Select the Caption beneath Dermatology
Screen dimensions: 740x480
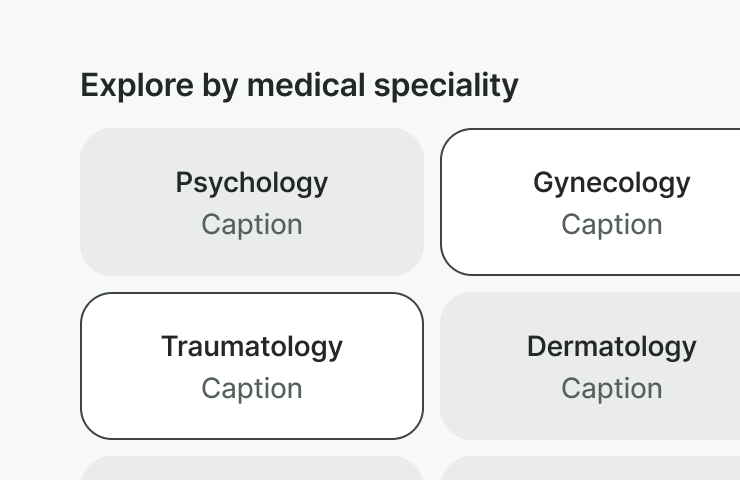[611, 388]
